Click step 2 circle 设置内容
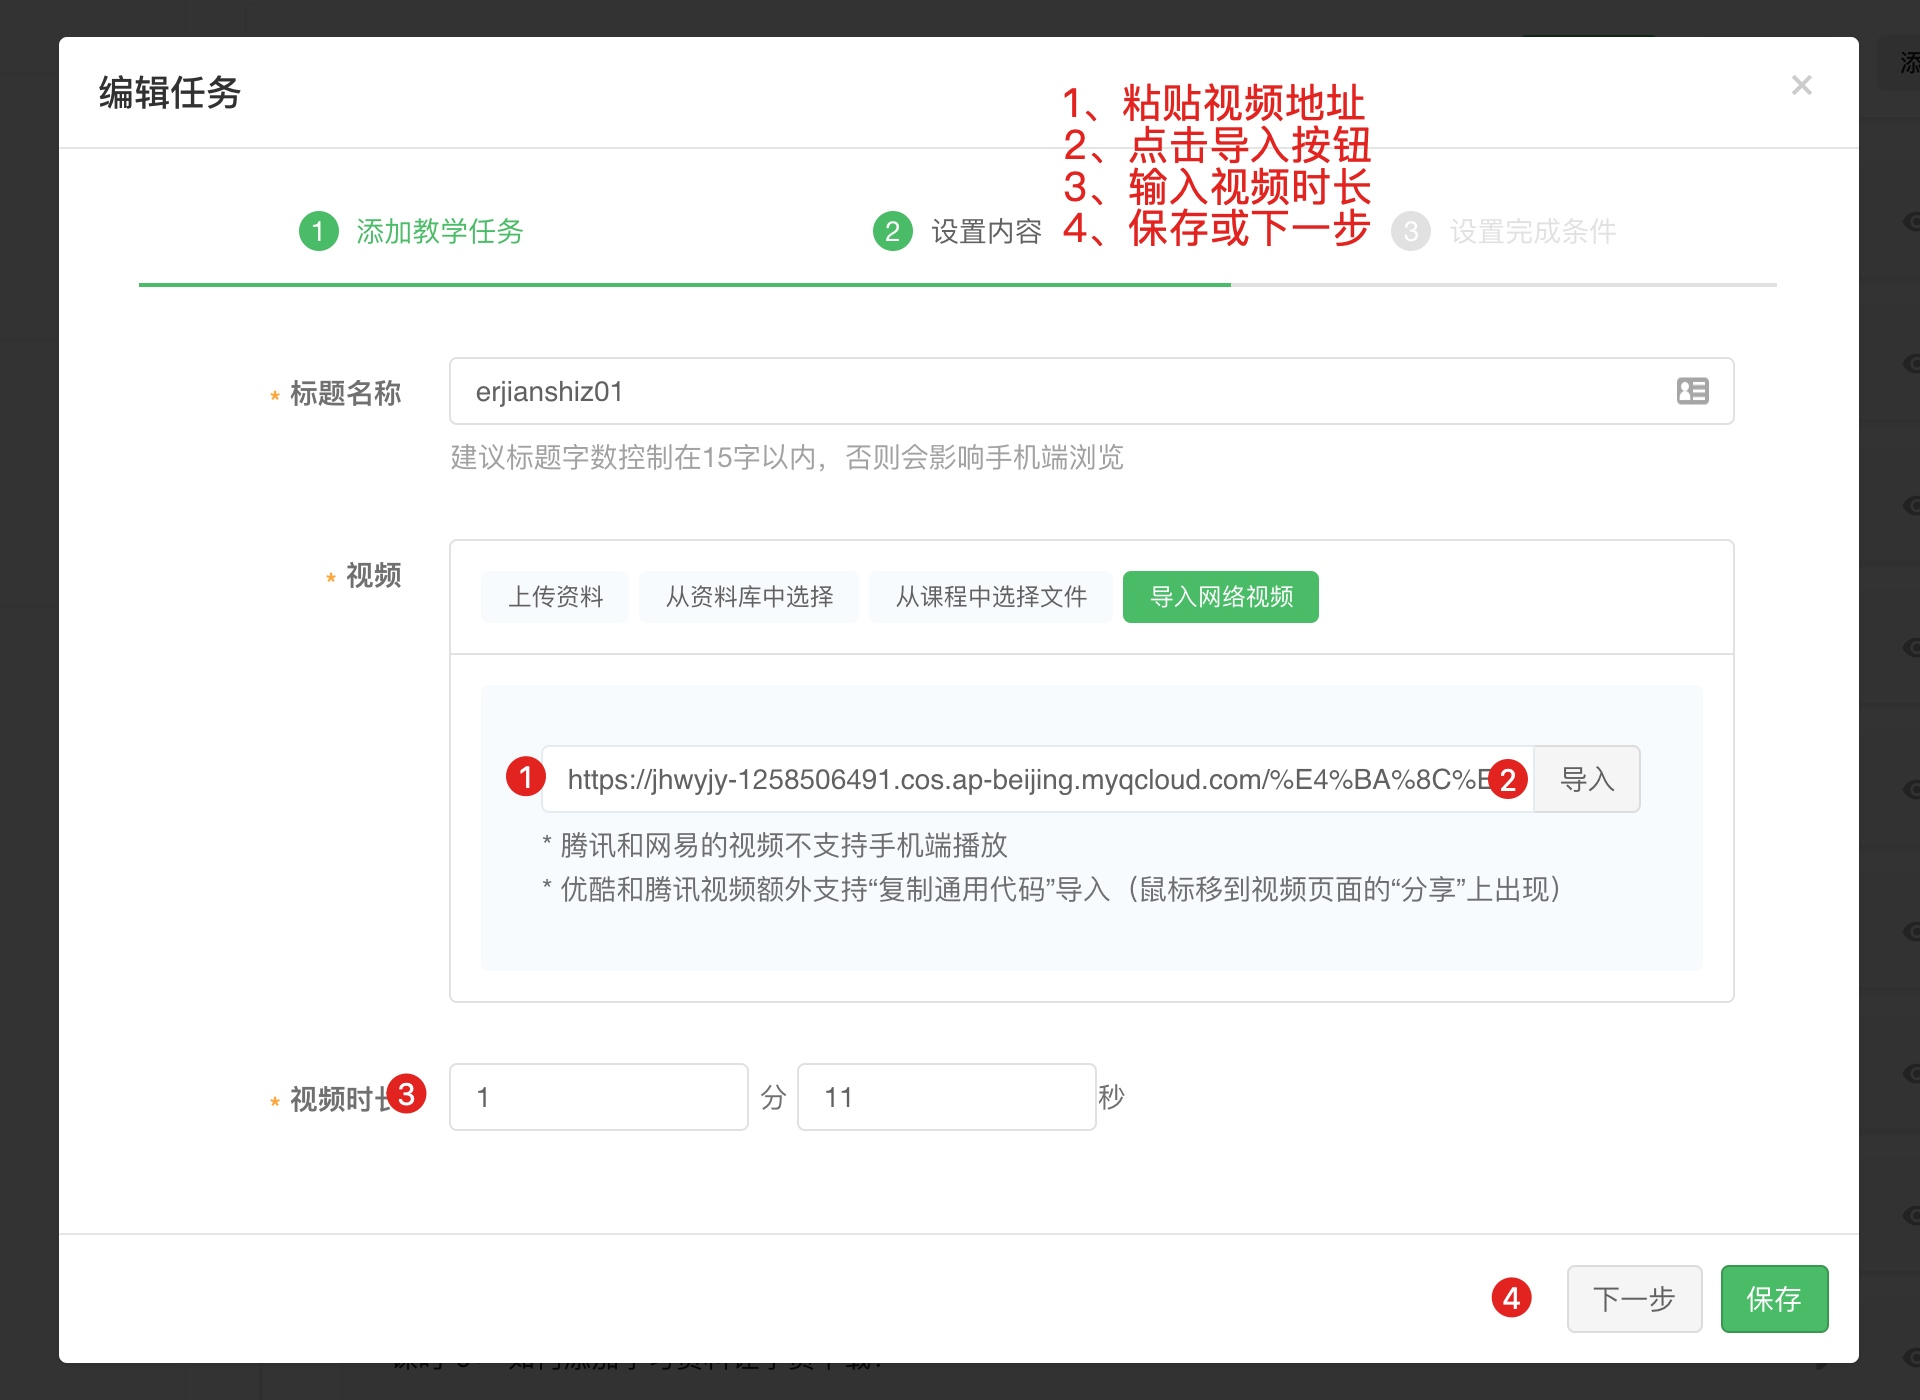 [x=892, y=232]
